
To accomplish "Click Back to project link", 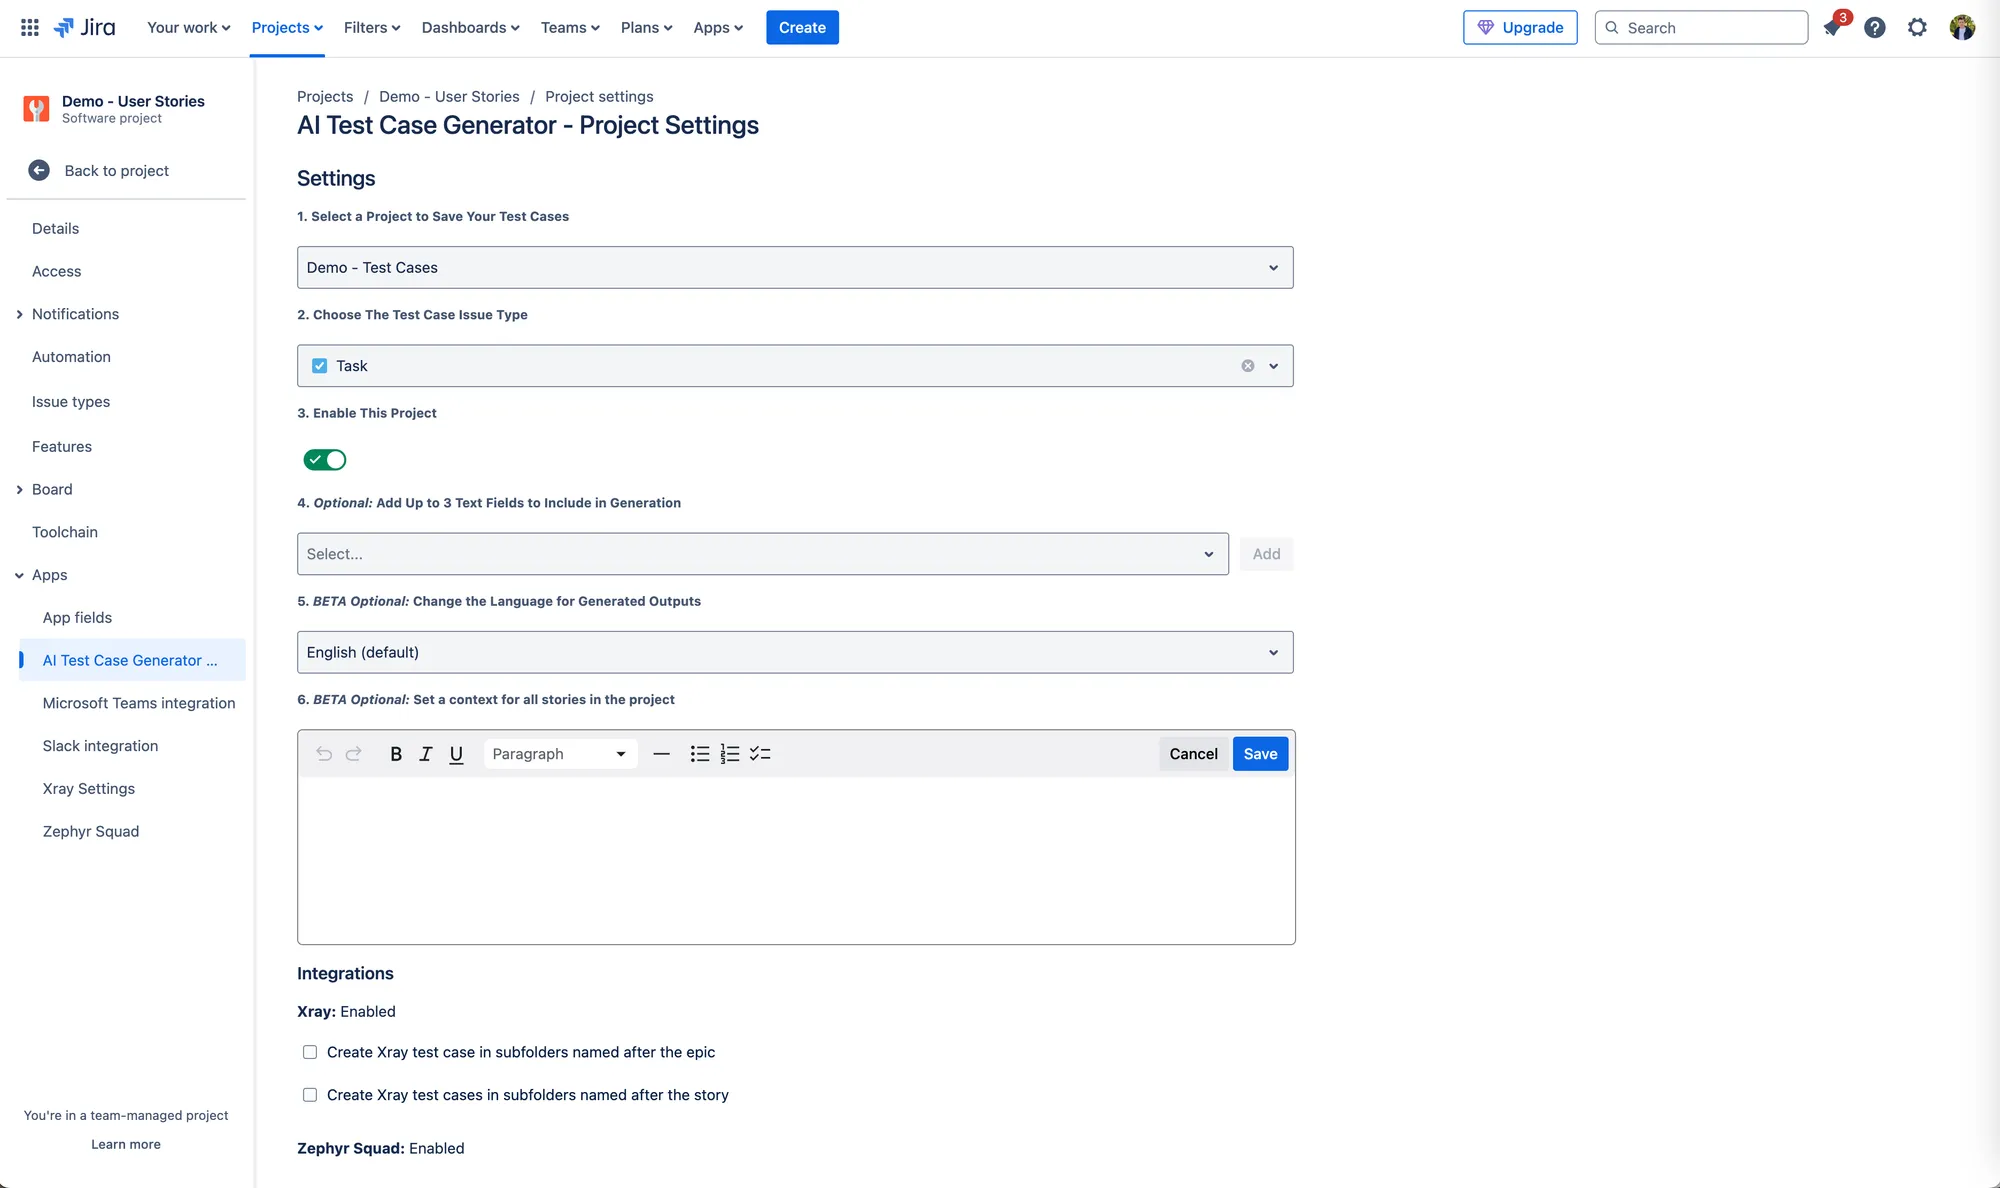I will 116,171.
